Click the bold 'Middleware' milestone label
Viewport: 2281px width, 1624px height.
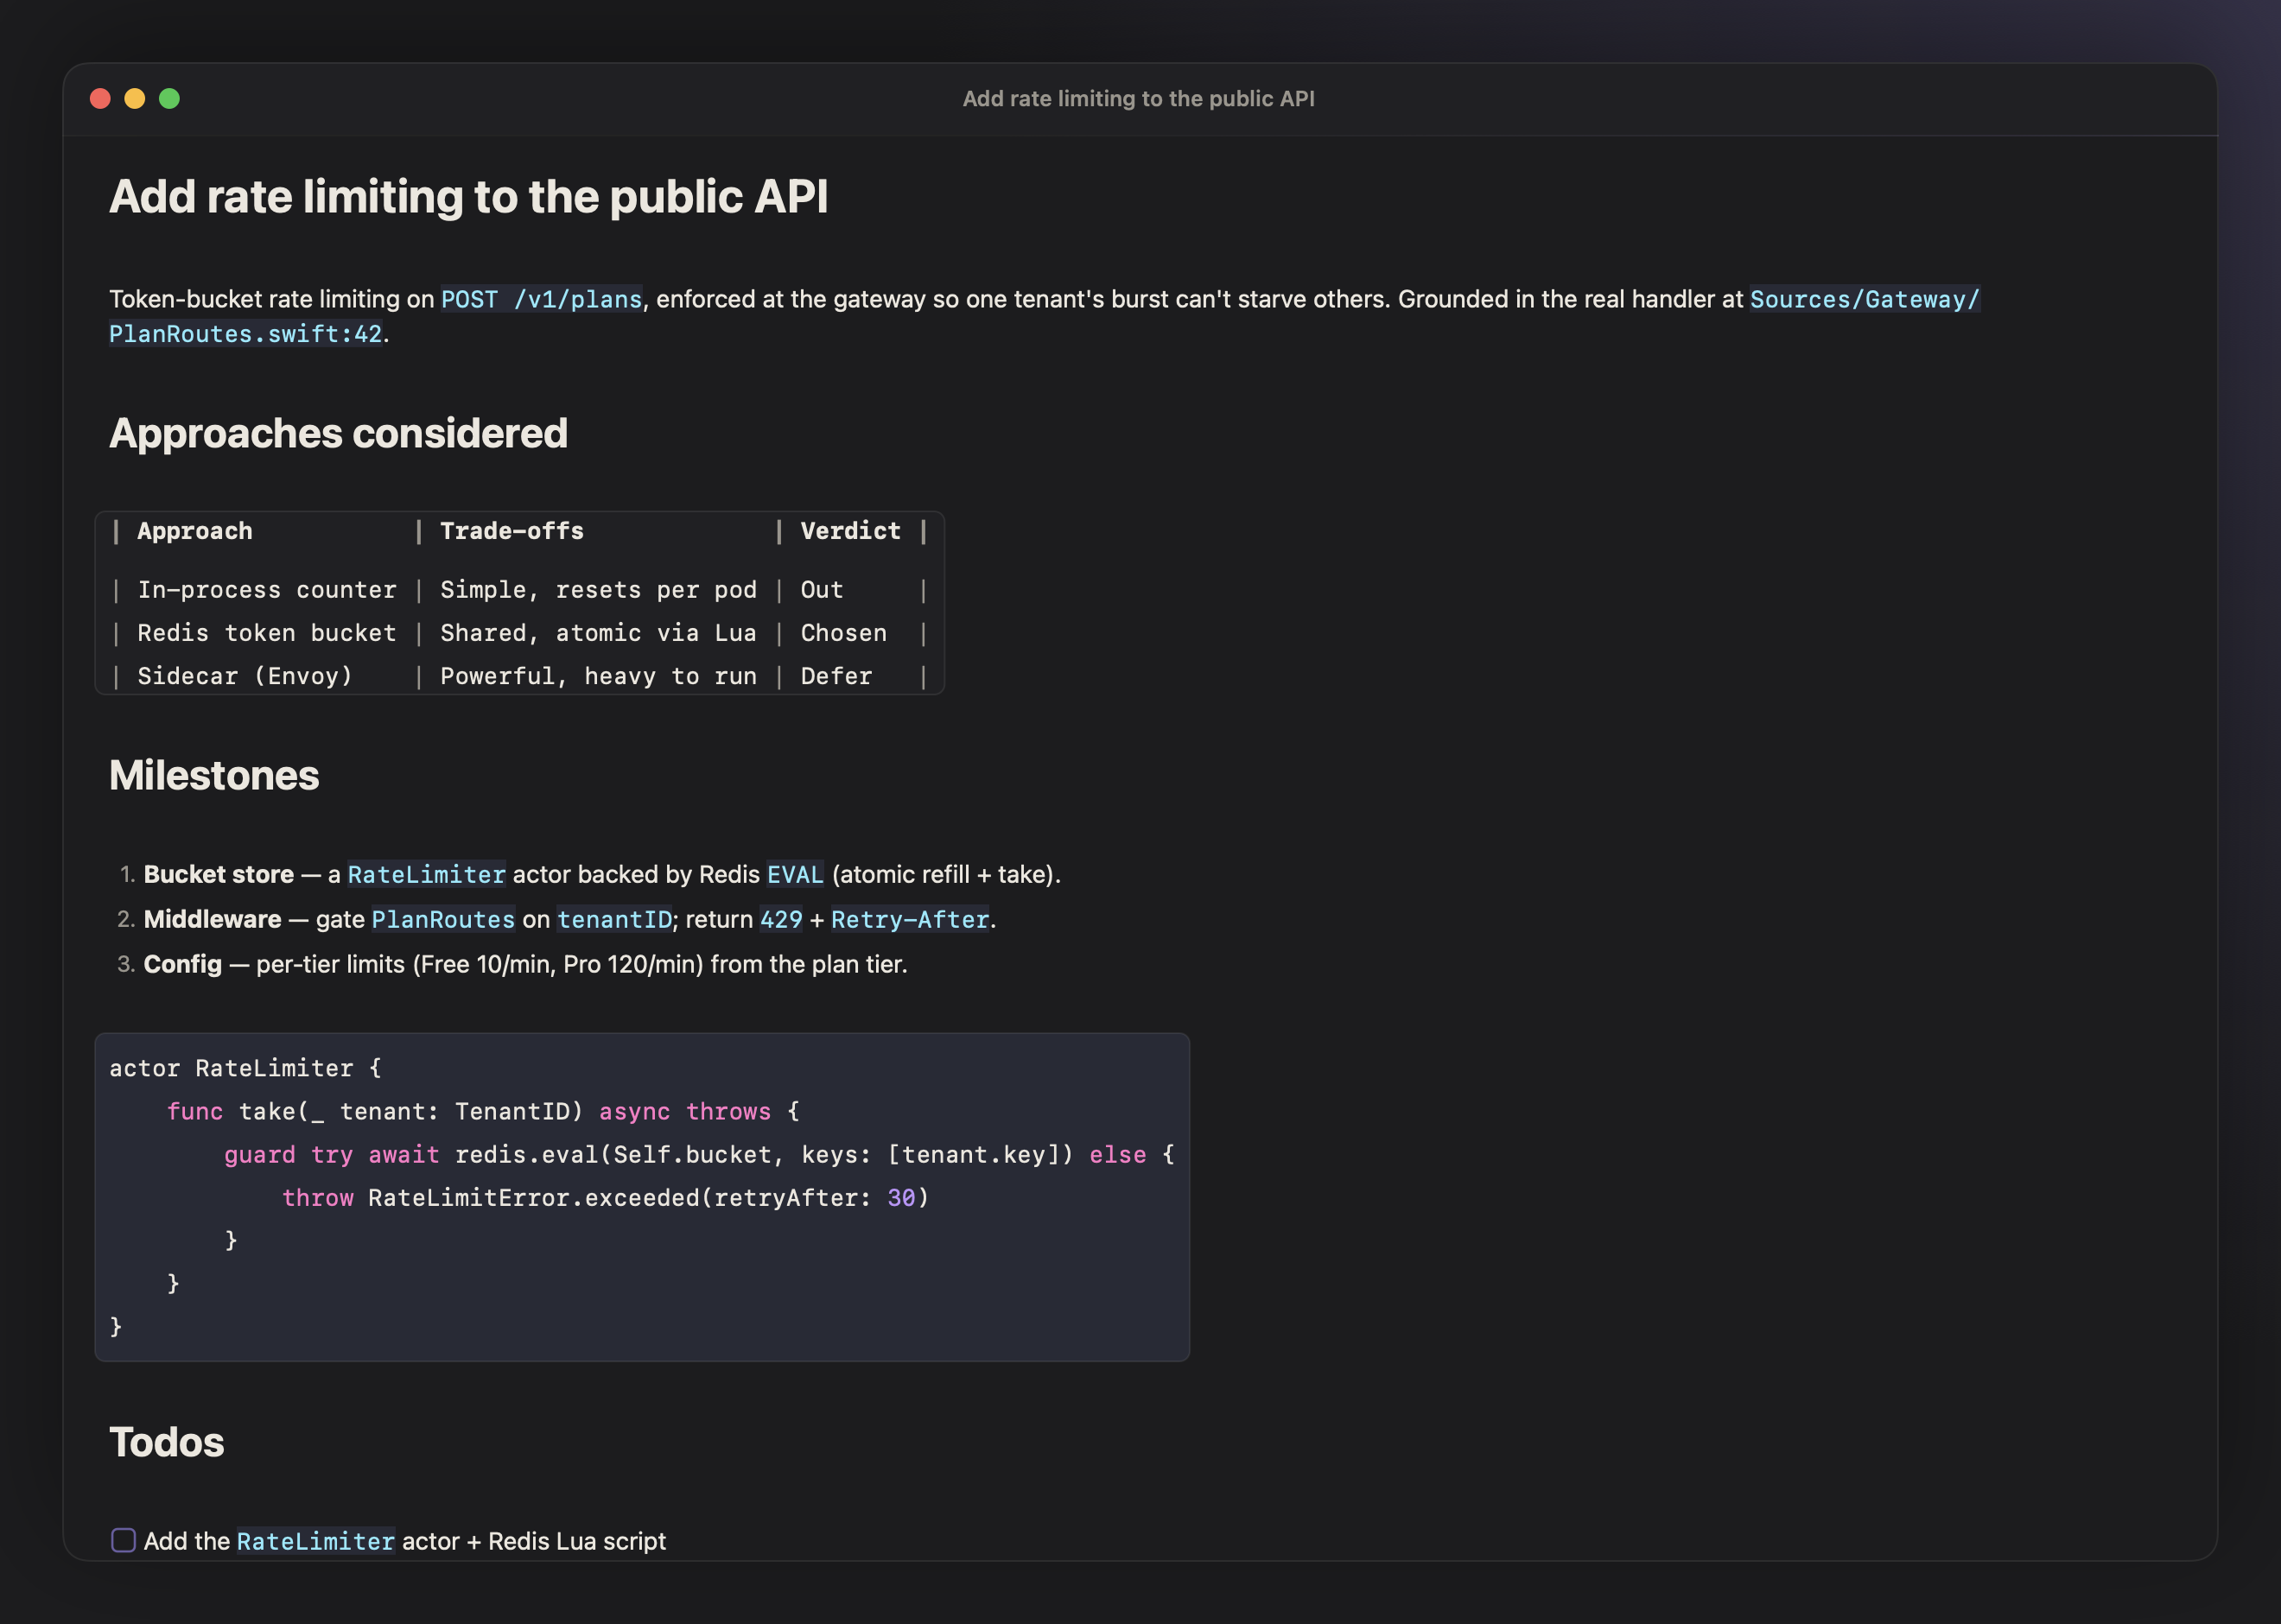click(x=213, y=920)
